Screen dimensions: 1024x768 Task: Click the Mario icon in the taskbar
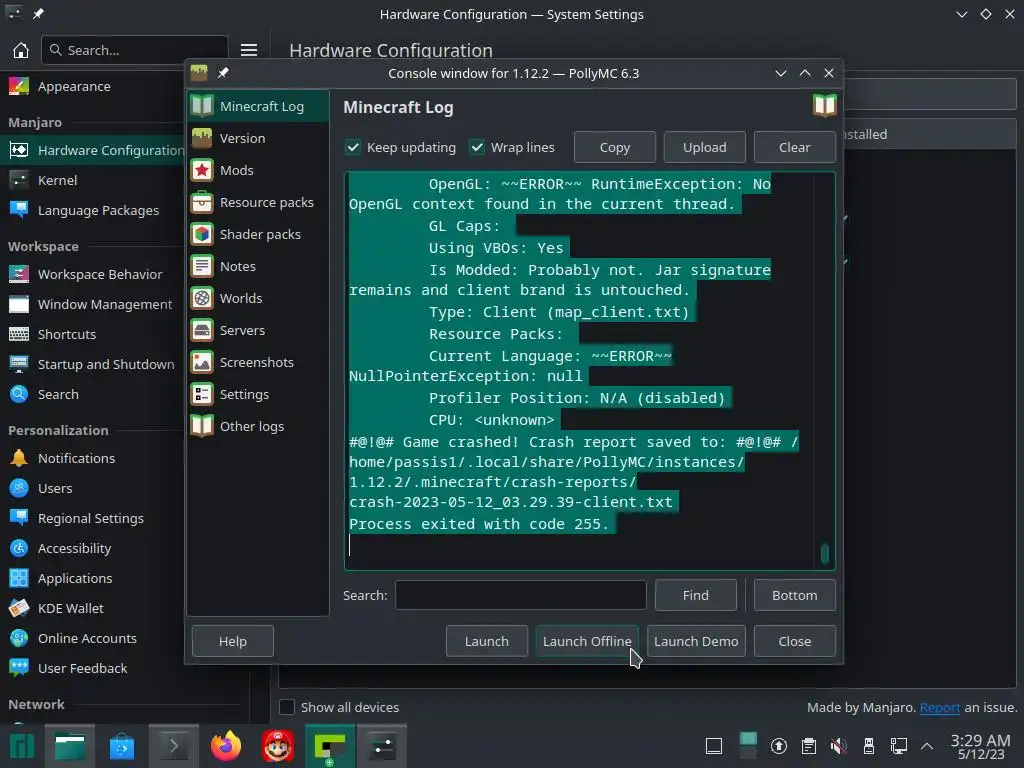pyautogui.click(x=278, y=746)
